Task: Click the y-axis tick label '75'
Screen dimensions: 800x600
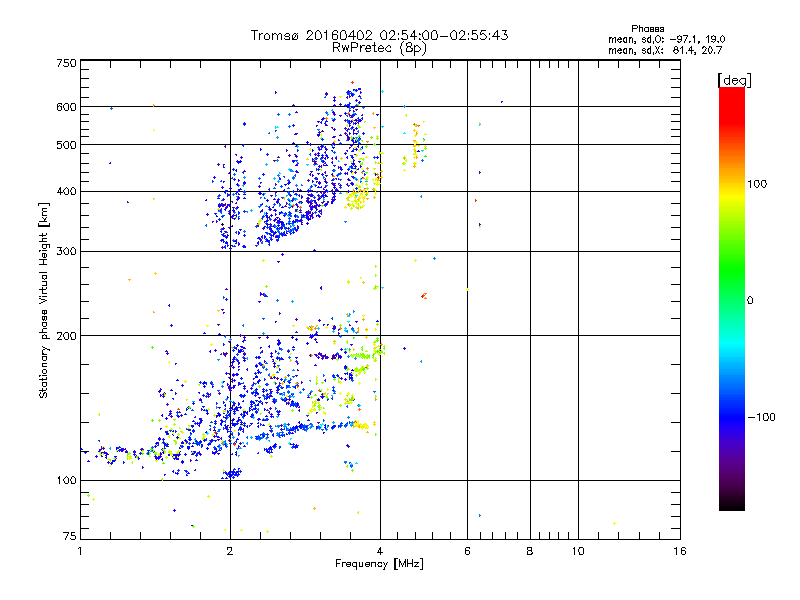Action: [70, 536]
